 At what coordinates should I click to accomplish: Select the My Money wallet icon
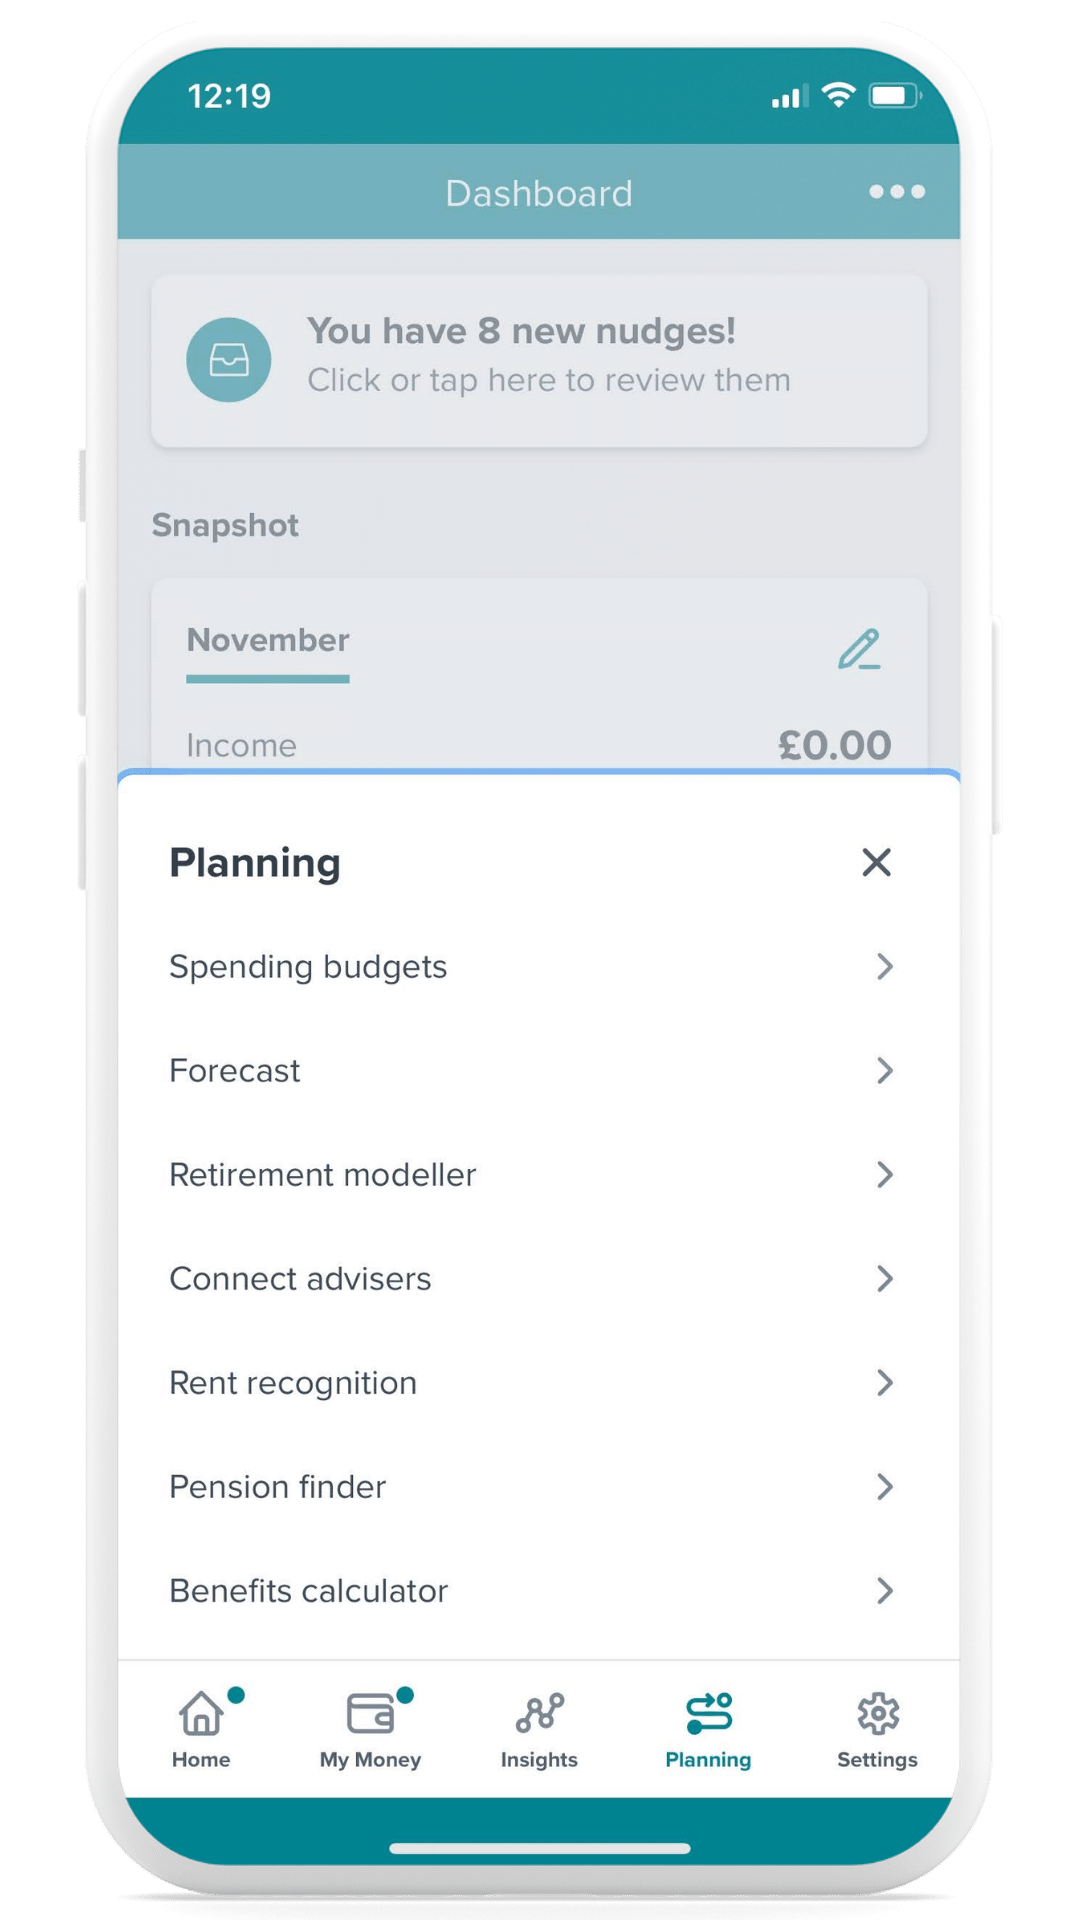(x=369, y=1710)
